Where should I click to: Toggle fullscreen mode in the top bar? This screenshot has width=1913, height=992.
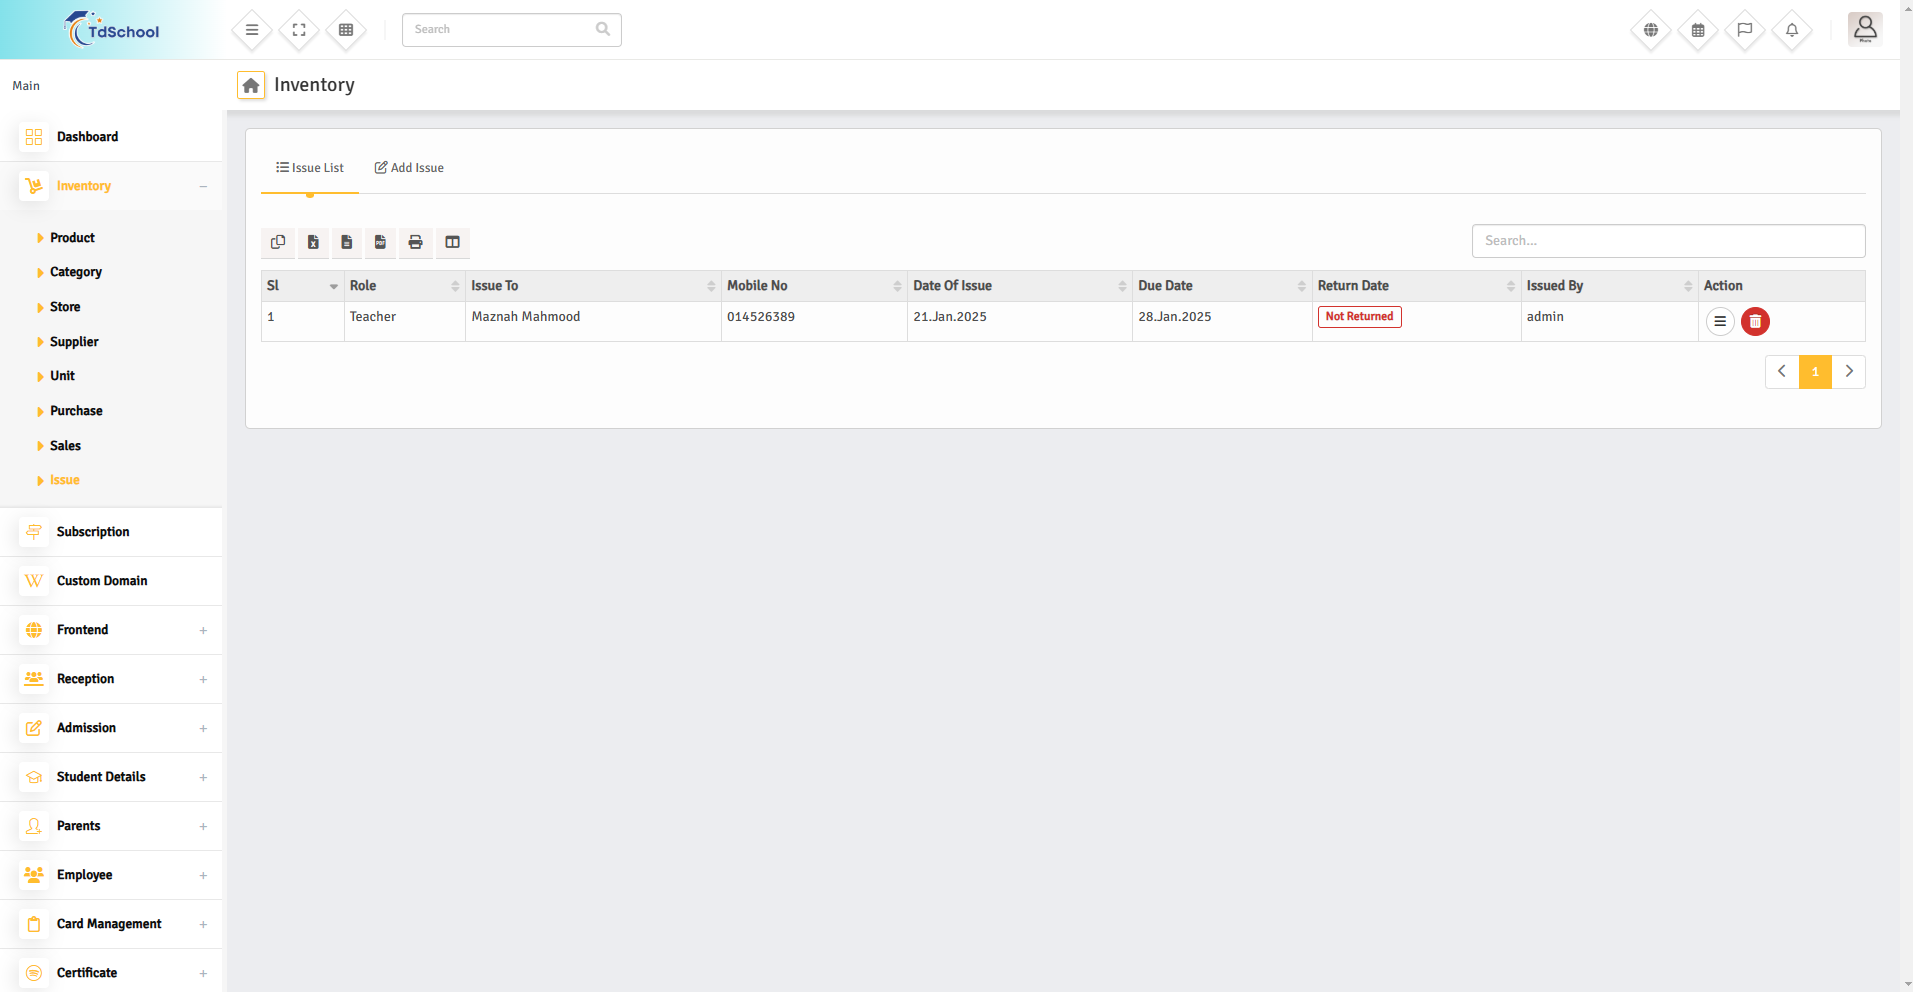tap(299, 30)
